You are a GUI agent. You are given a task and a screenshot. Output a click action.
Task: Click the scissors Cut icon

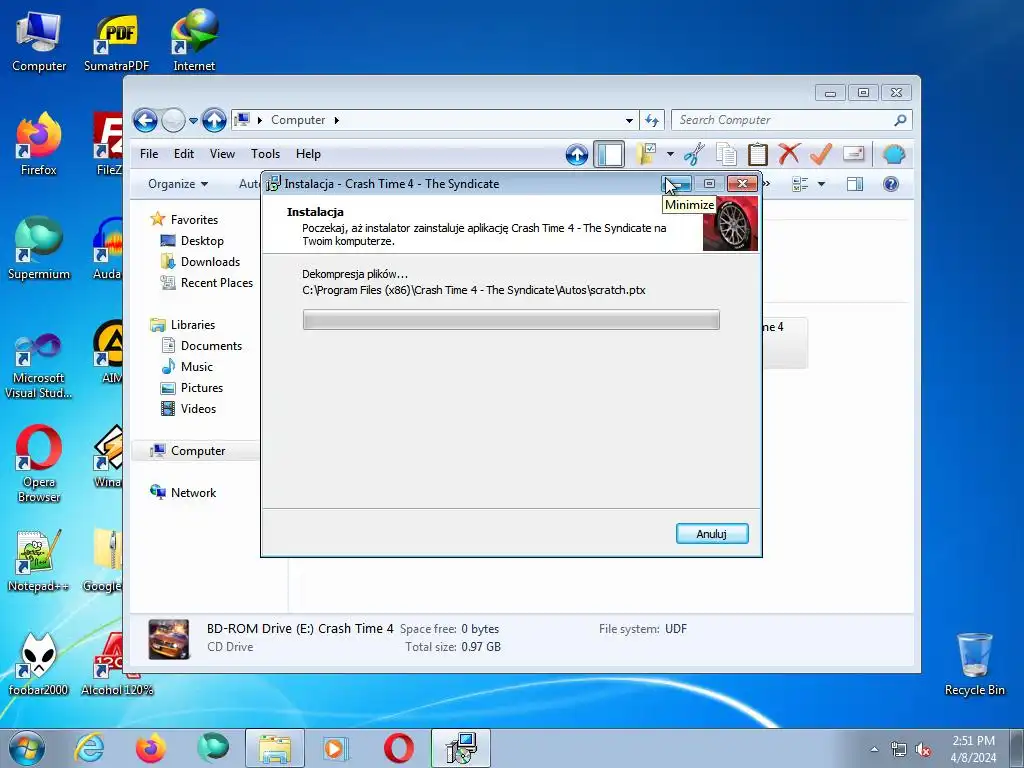click(694, 155)
